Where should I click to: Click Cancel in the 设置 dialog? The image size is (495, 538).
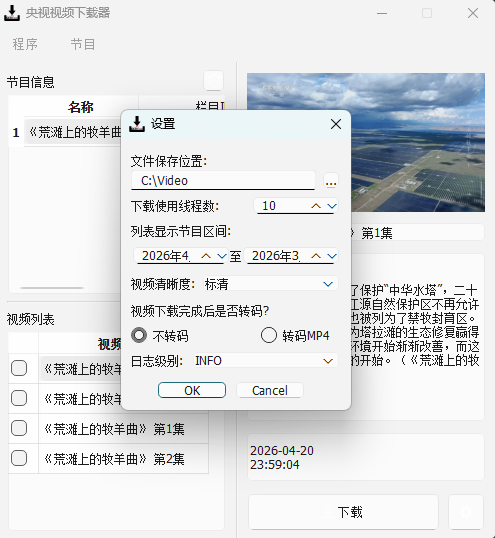(270, 390)
